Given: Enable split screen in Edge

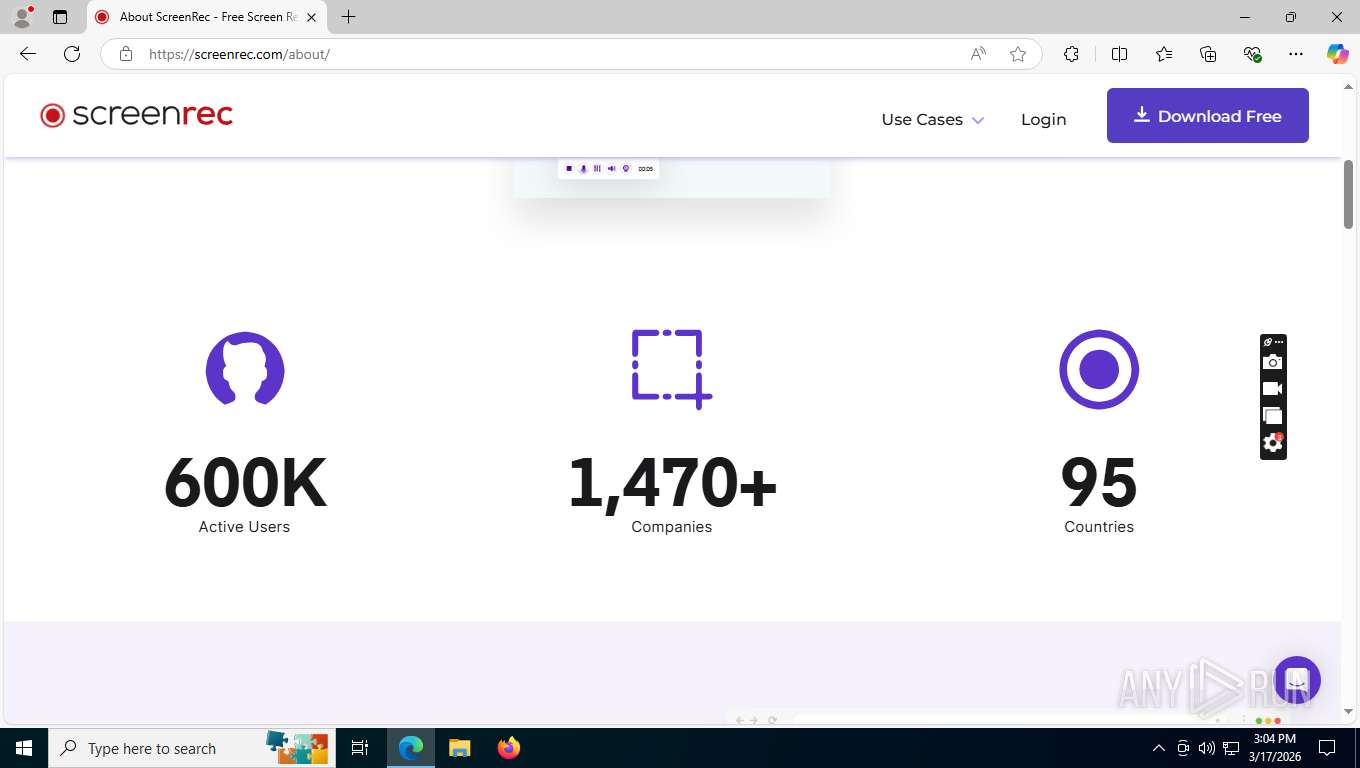Looking at the screenshot, I should pyautogui.click(x=1119, y=54).
